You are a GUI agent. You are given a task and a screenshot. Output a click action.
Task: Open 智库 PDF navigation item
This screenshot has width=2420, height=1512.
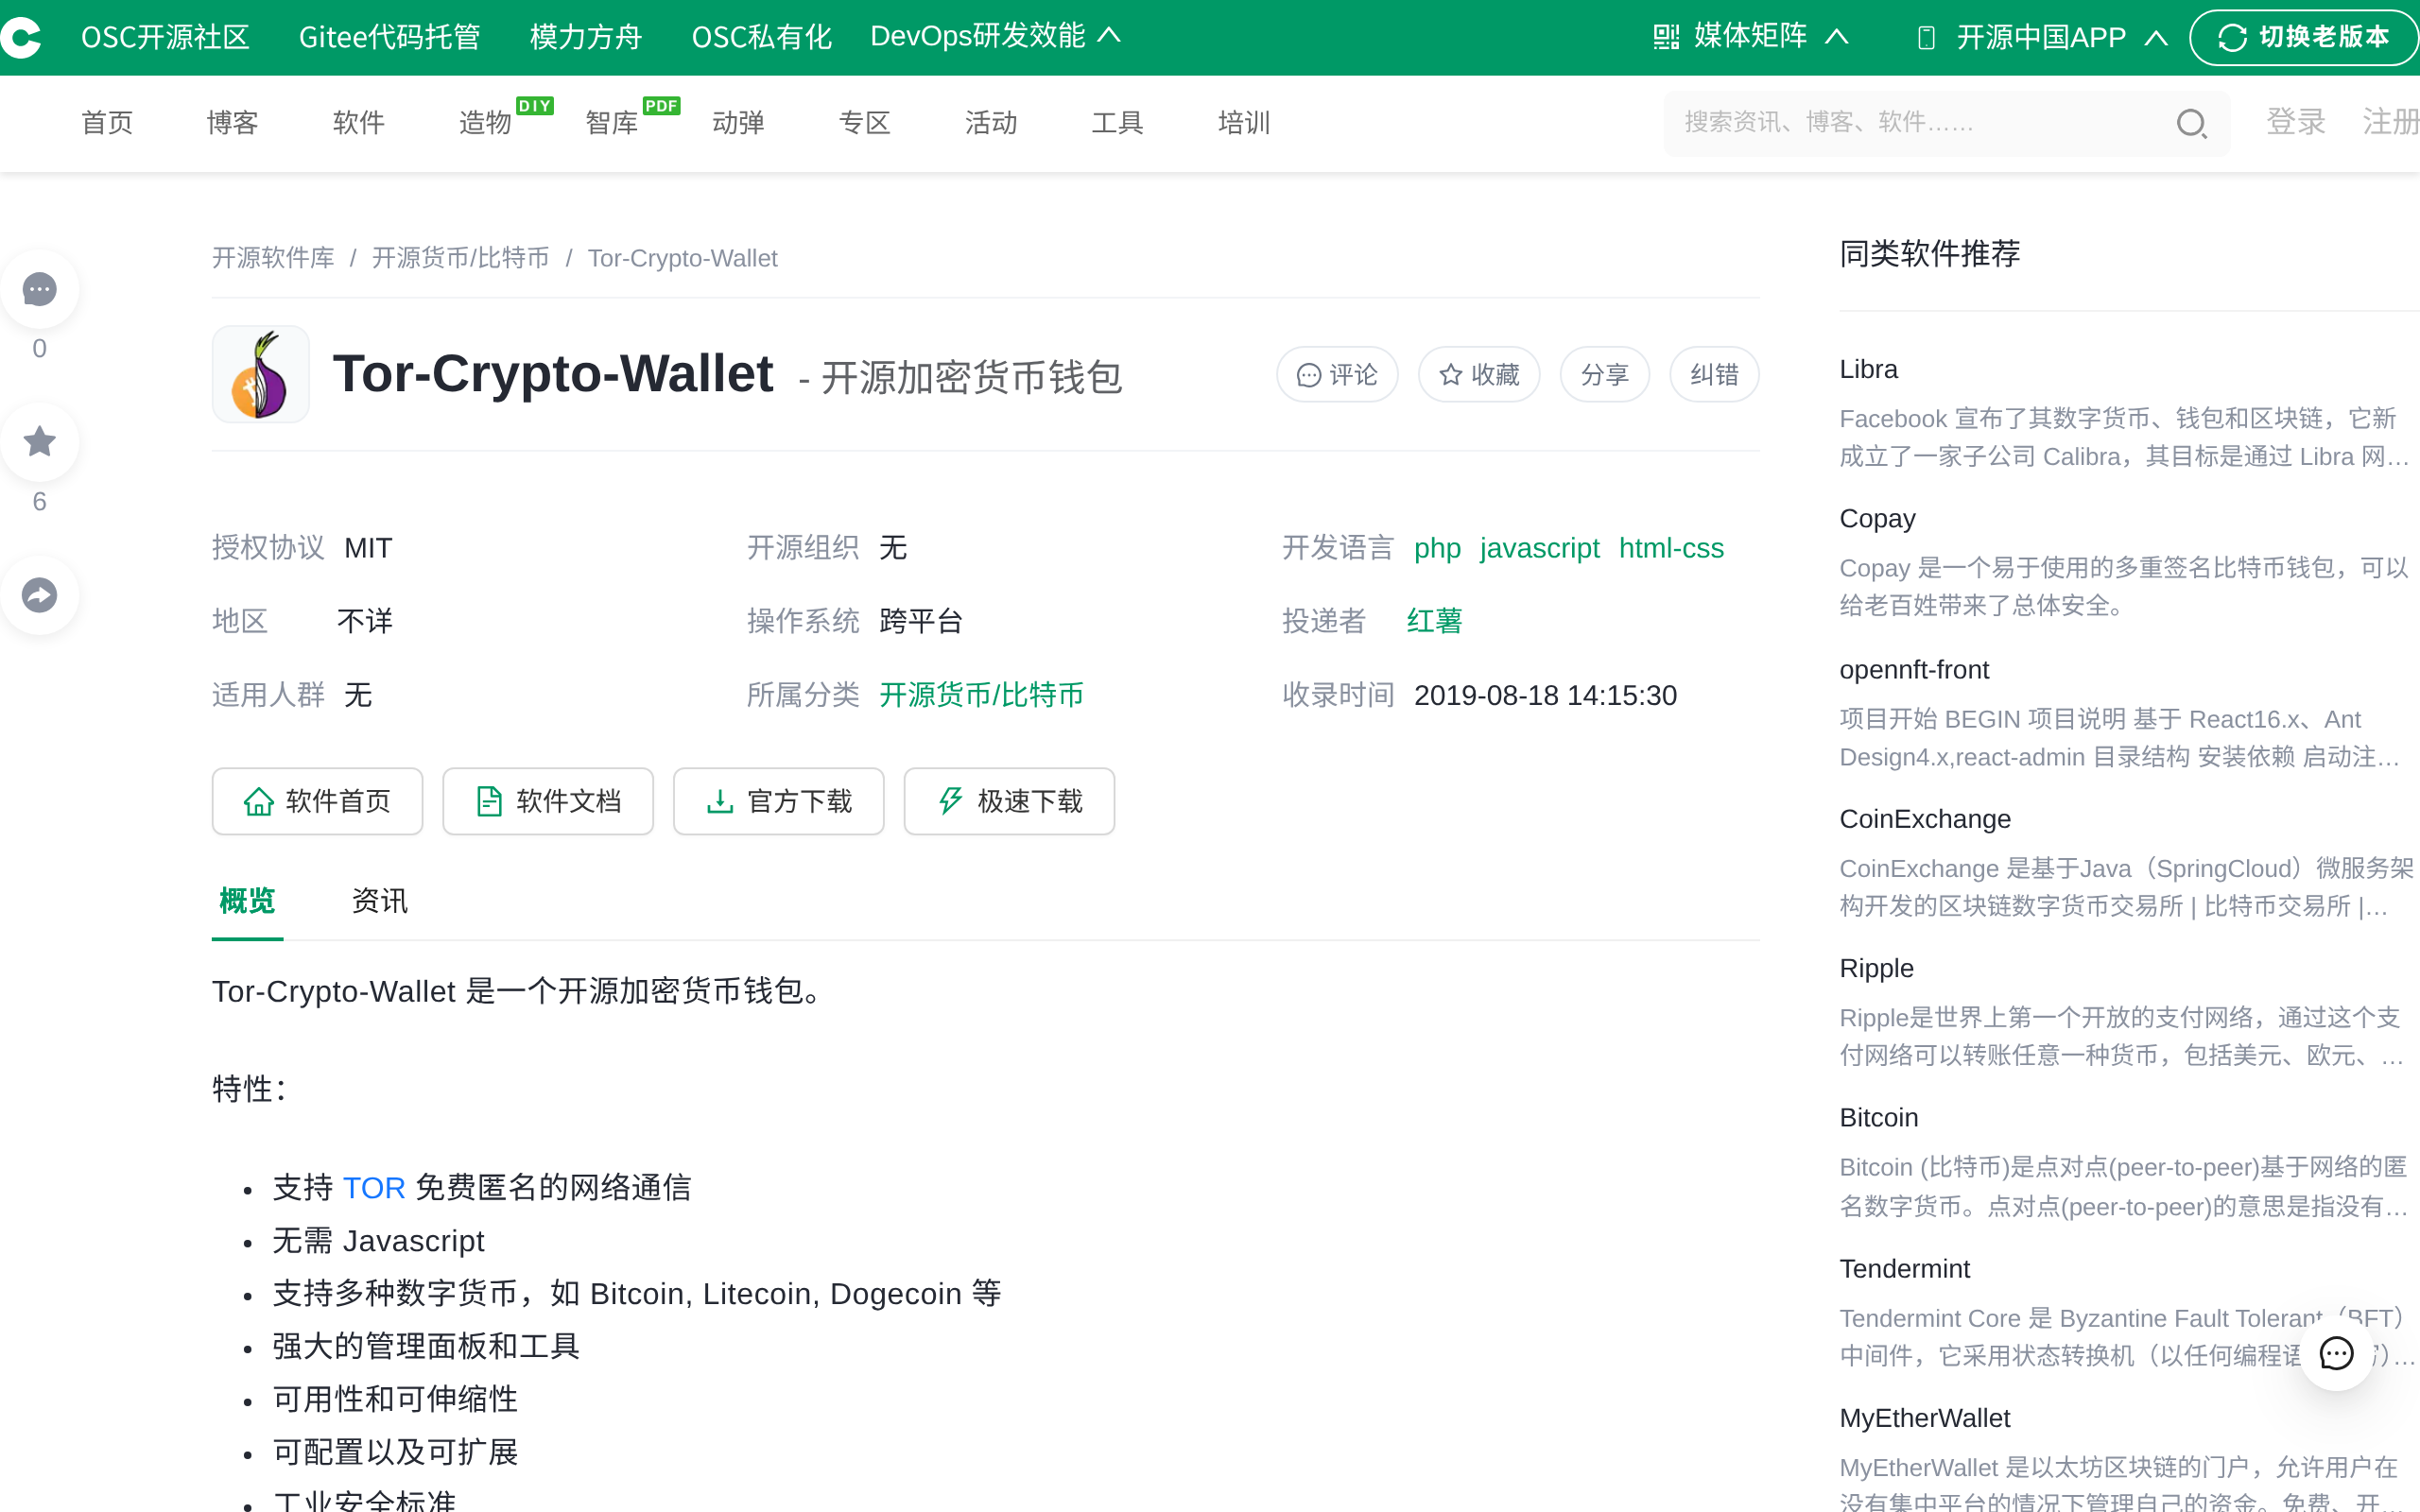(612, 123)
